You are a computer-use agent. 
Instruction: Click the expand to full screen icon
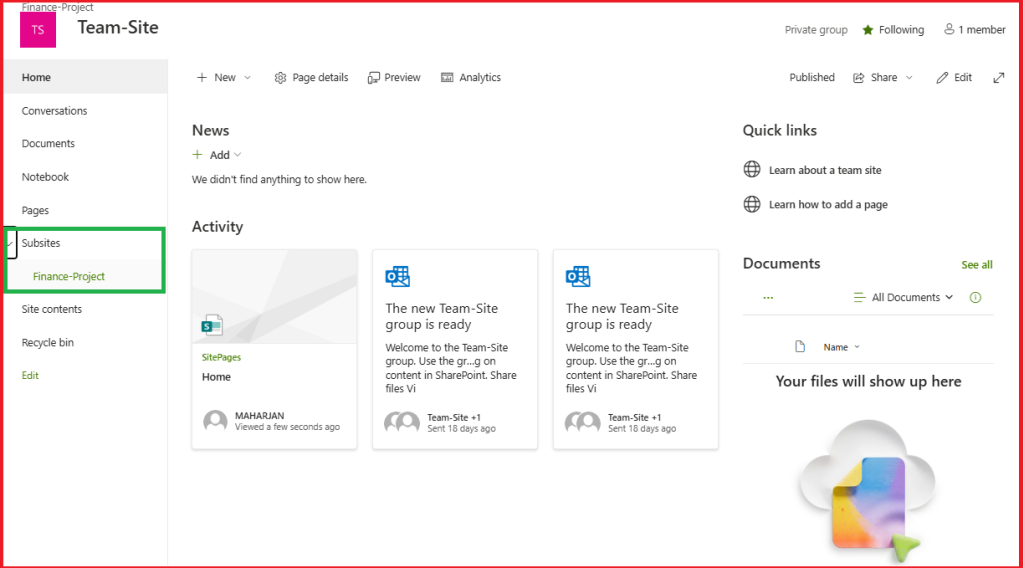tap(998, 78)
